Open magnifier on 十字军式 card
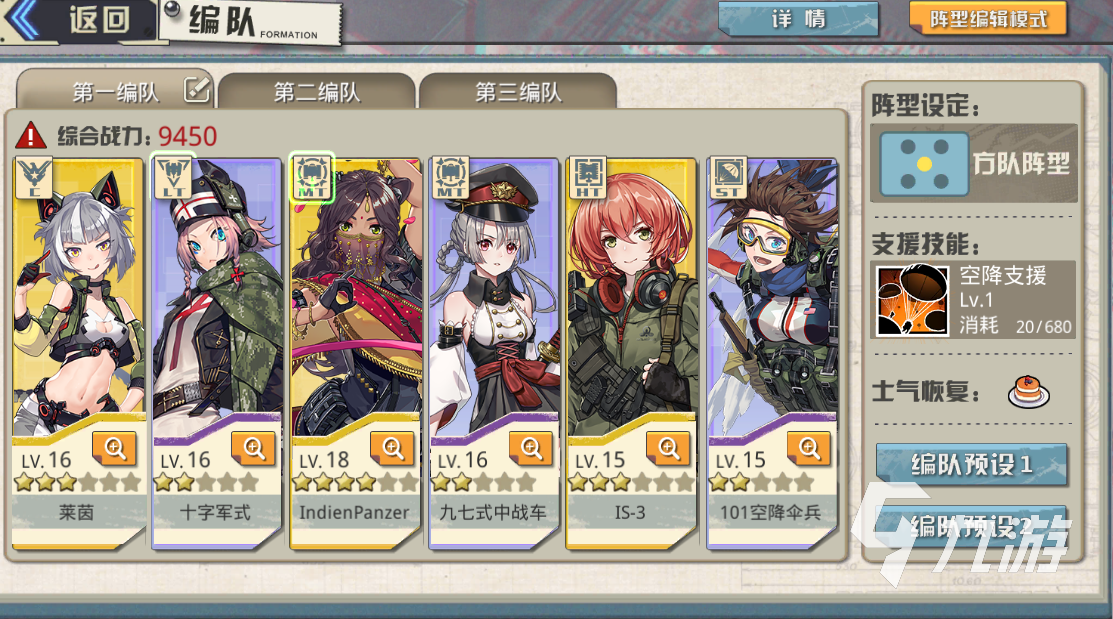This screenshot has width=1113, height=619. (x=253, y=449)
